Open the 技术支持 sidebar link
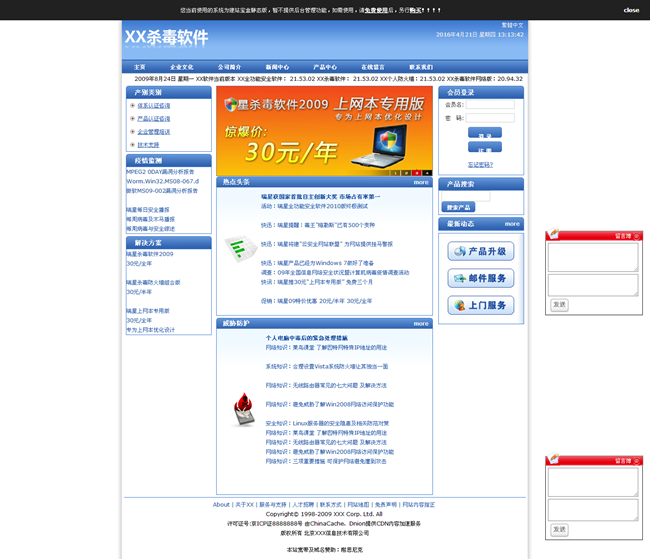The image size is (650, 559). click(148, 145)
